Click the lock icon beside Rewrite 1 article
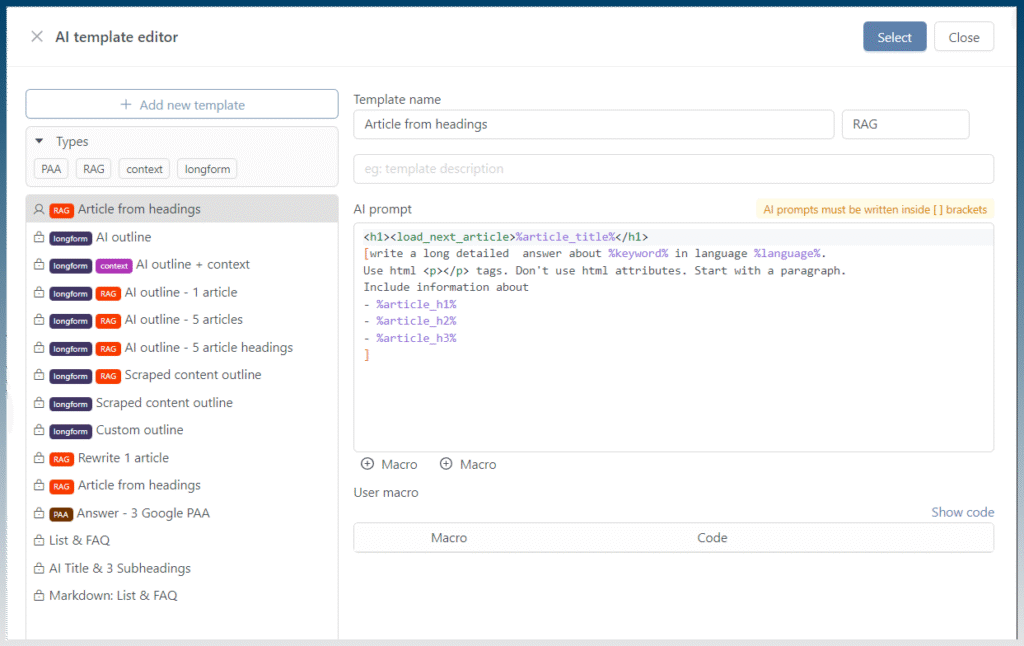This screenshot has height=646, width=1024. pyautogui.click(x=39, y=458)
